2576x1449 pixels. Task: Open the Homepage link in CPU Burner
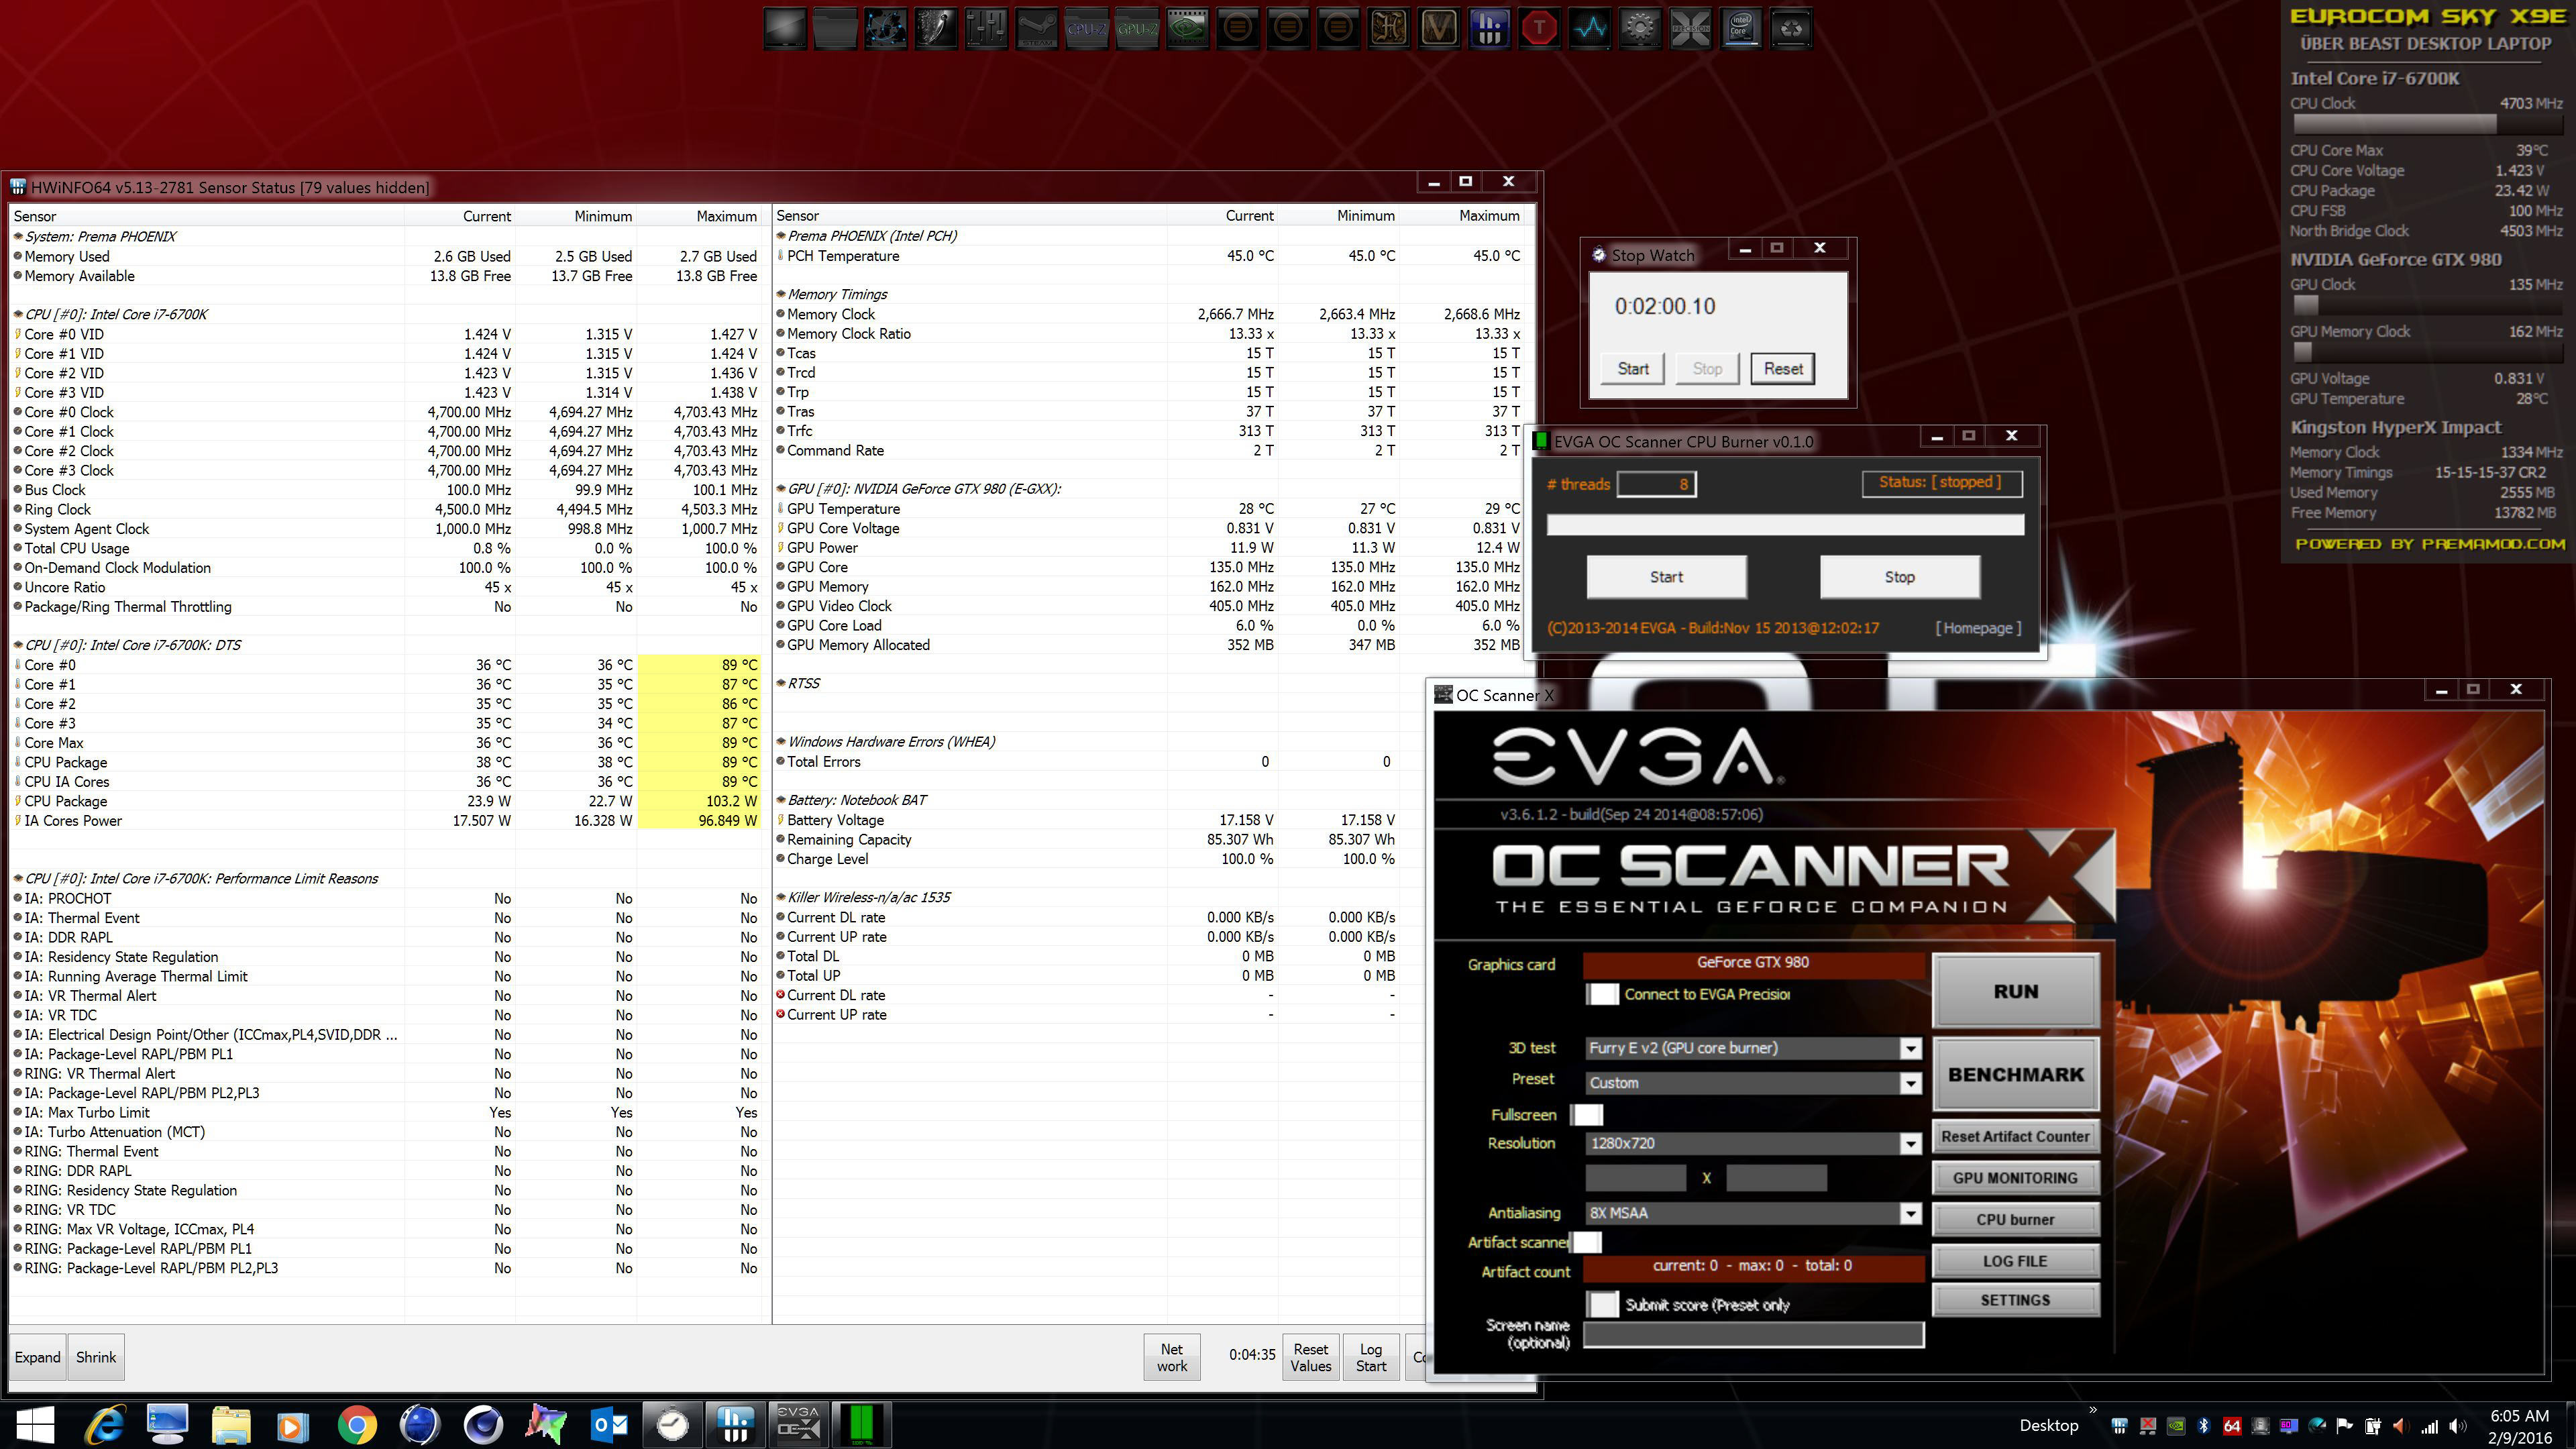point(1978,628)
